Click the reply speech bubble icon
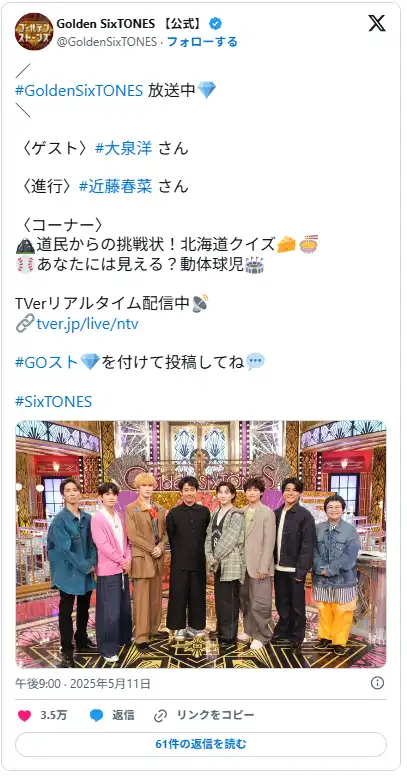The height and width of the screenshot is (776, 407). click(x=97, y=715)
